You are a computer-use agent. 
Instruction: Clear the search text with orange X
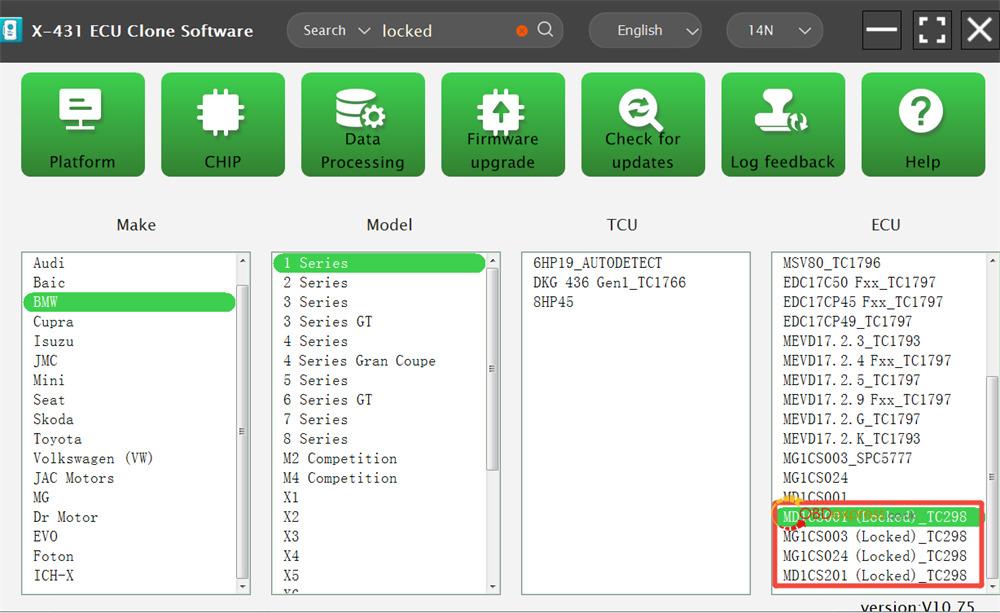click(522, 31)
